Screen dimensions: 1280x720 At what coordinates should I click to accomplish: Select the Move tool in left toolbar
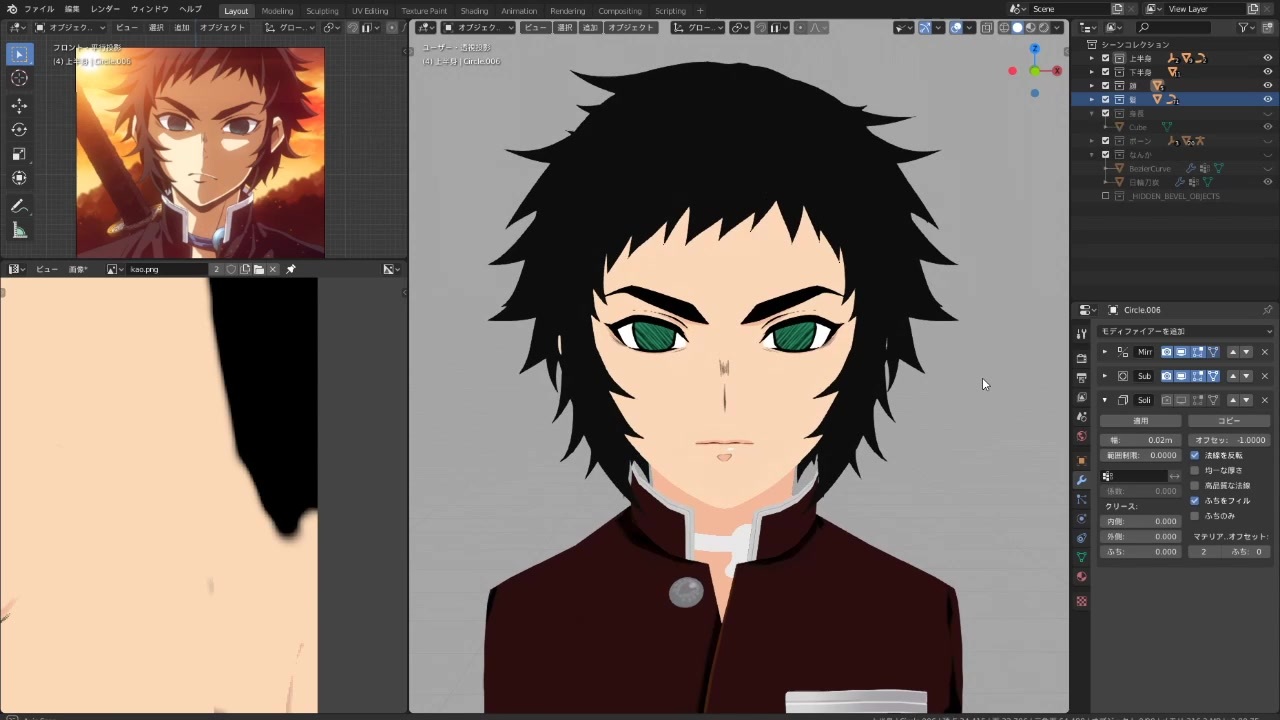pos(19,105)
